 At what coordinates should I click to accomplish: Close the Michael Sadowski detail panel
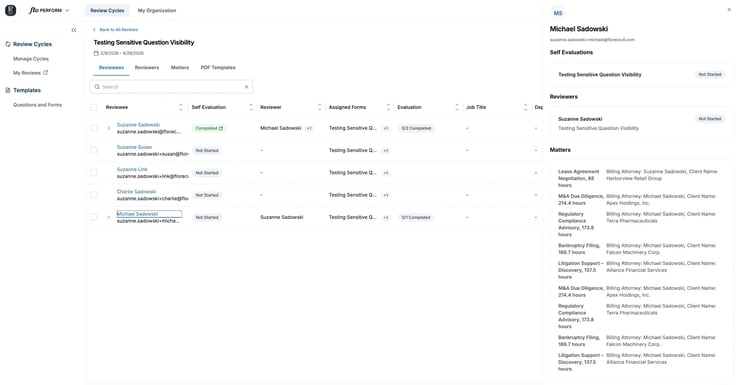(729, 9)
